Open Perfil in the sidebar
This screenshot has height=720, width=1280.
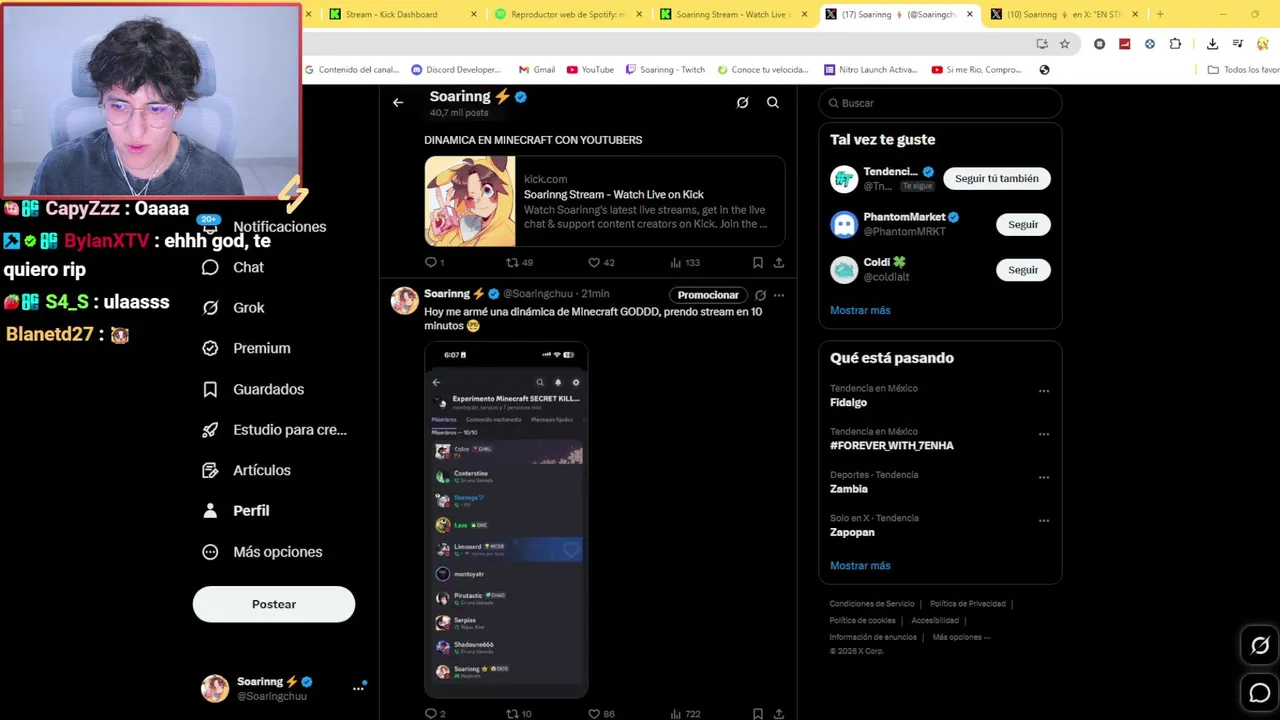point(236,511)
